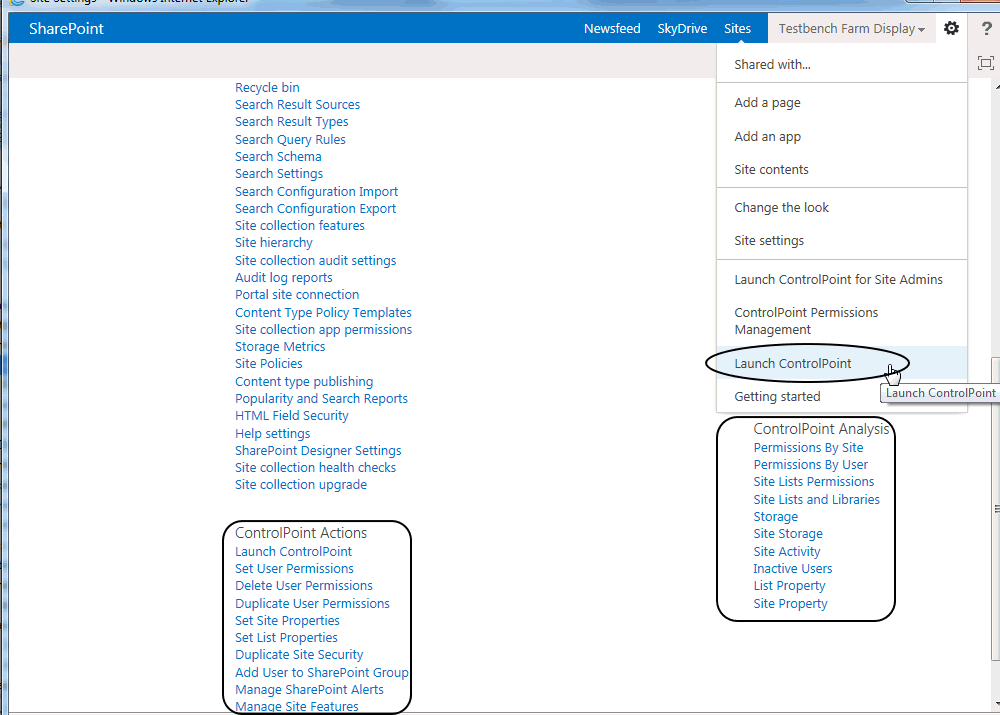Screen dimensions: 1000x715
Task: Open SkyDrive from the top bar
Action: pos(682,28)
